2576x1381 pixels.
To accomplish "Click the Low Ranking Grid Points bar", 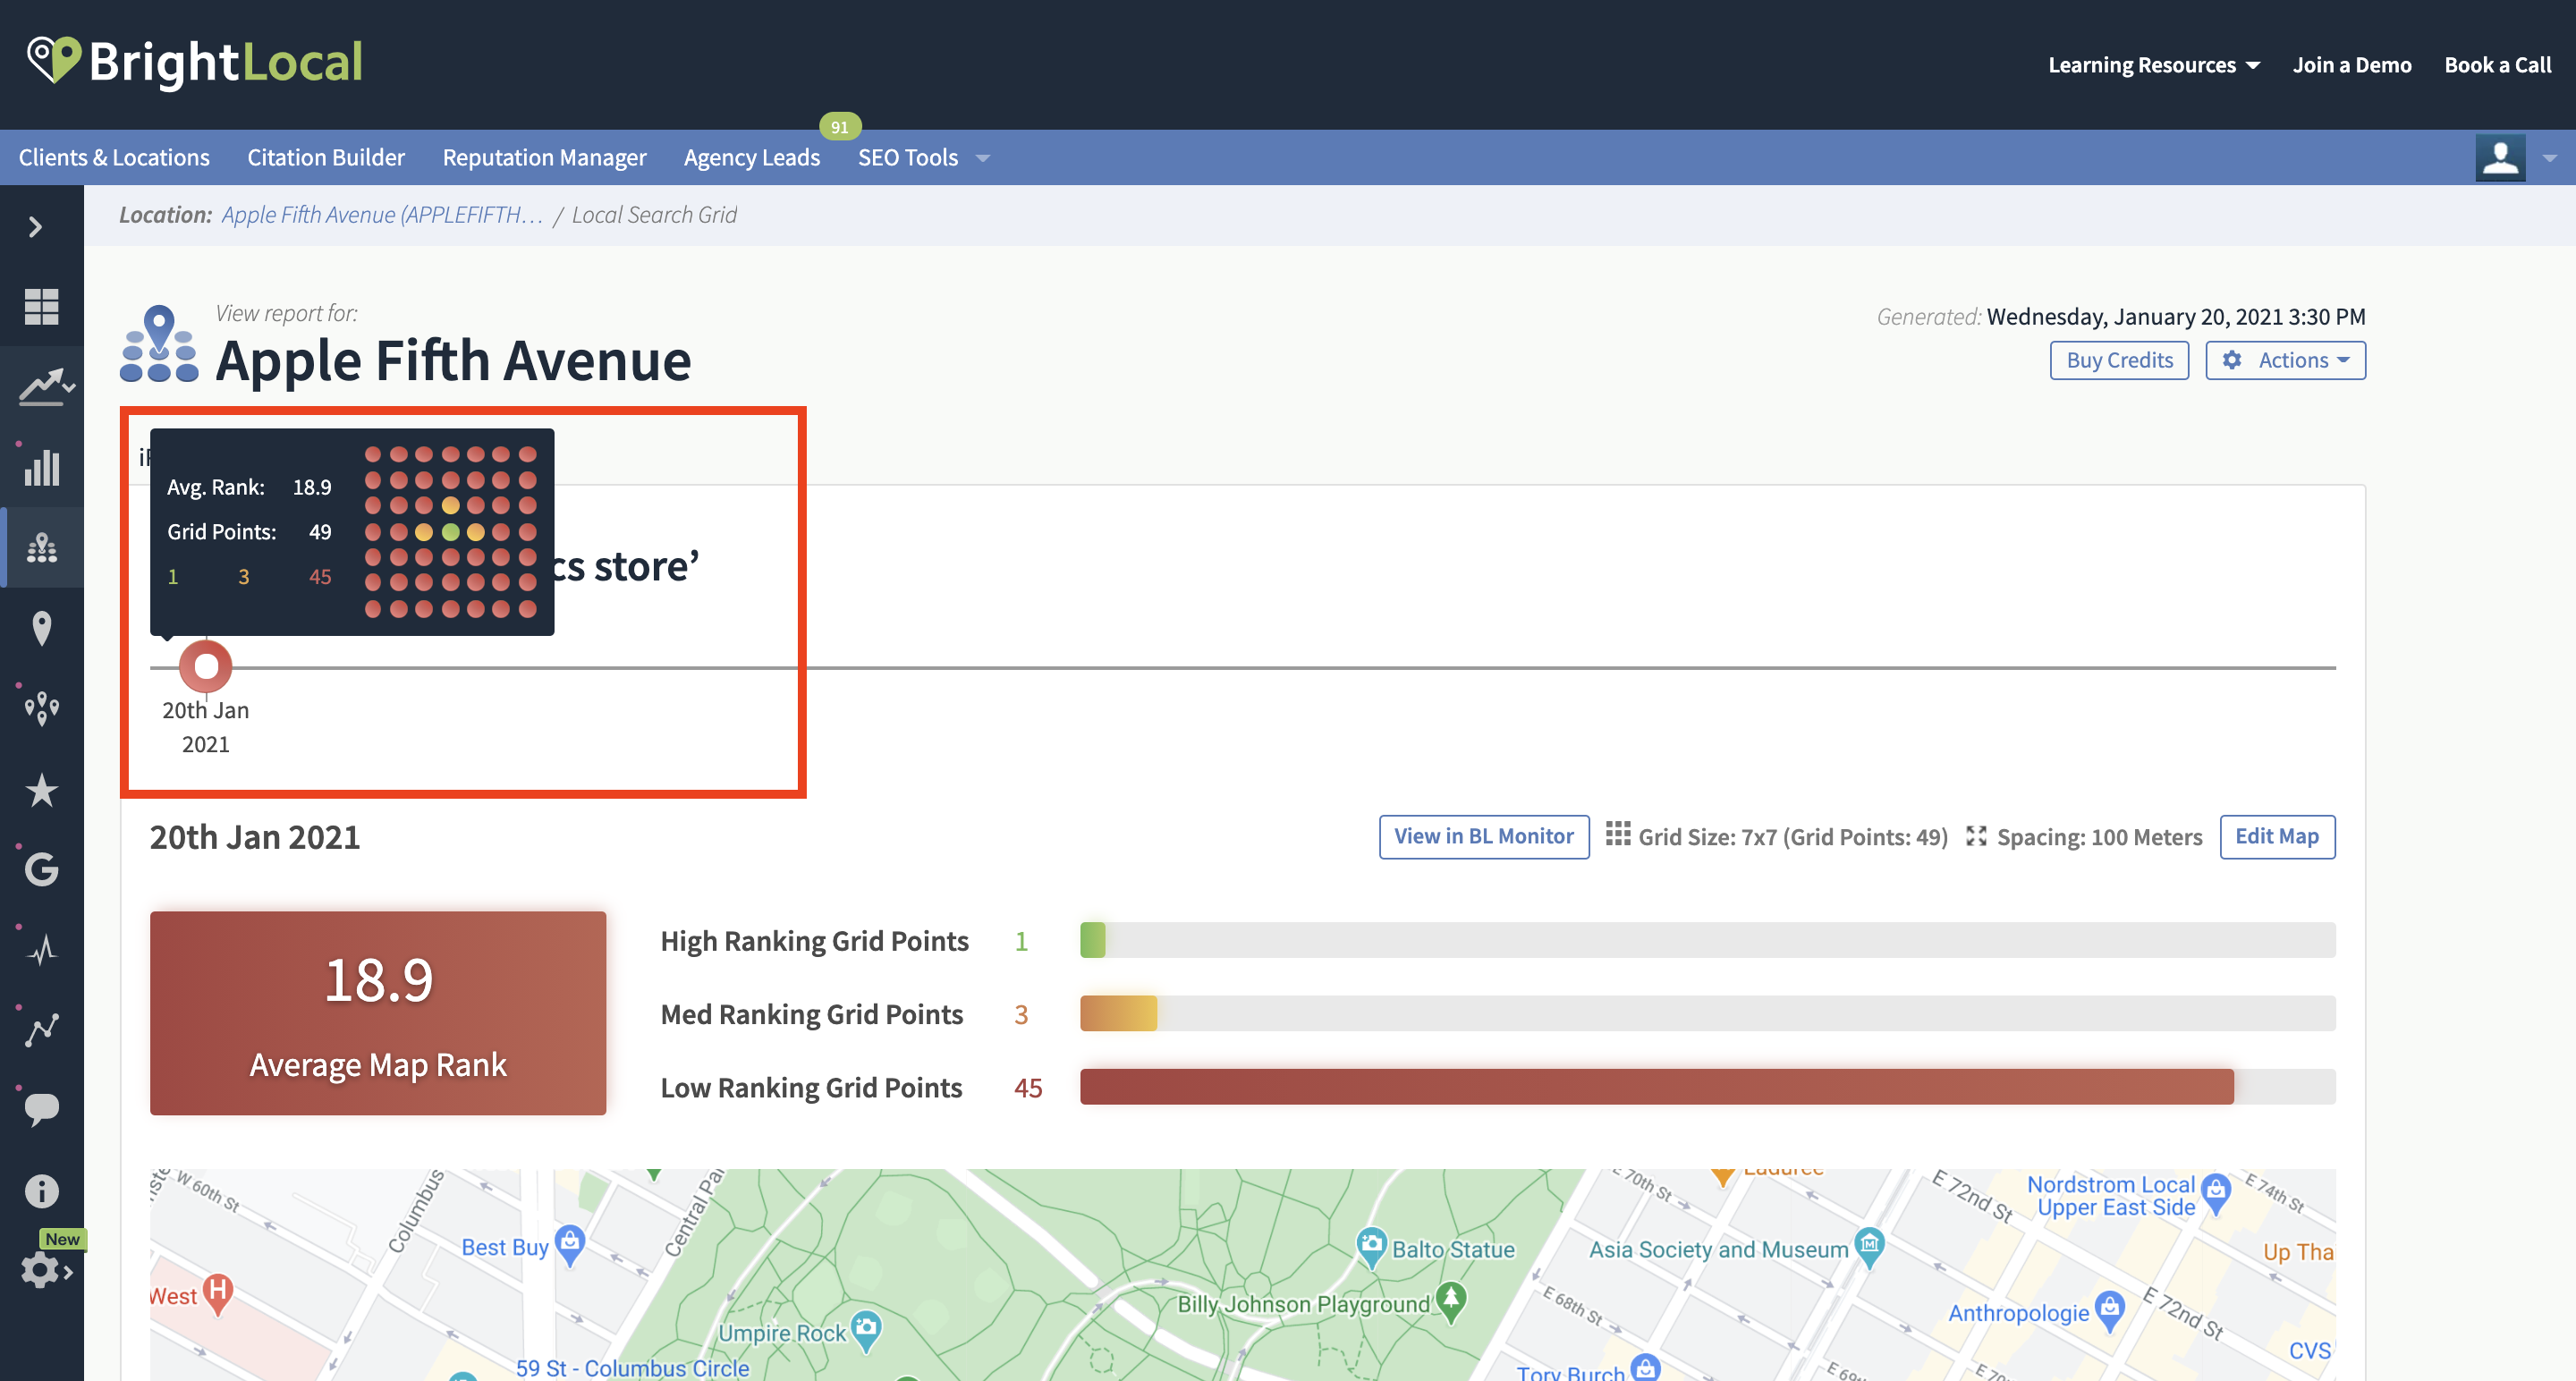I will click(x=1707, y=1086).
